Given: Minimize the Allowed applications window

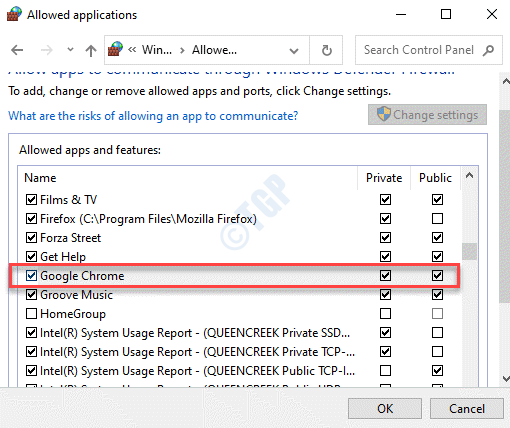Looking at the screenshot, I should pos(401,14).
